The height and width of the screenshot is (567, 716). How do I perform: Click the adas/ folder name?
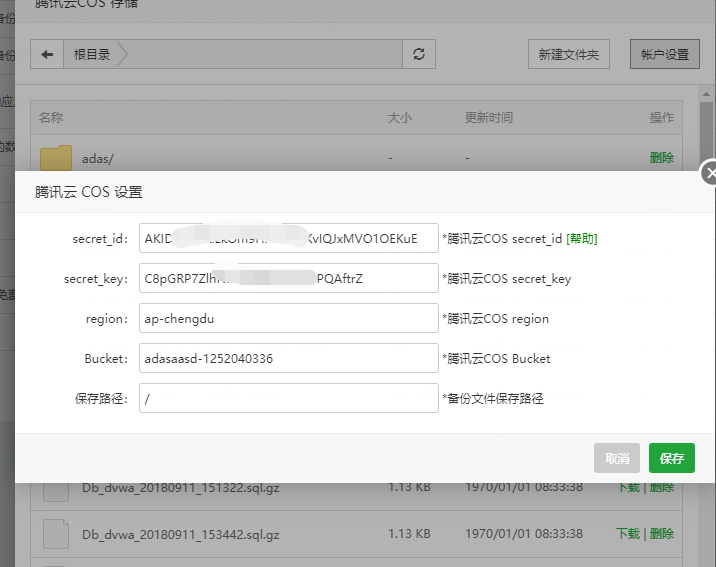98,159
